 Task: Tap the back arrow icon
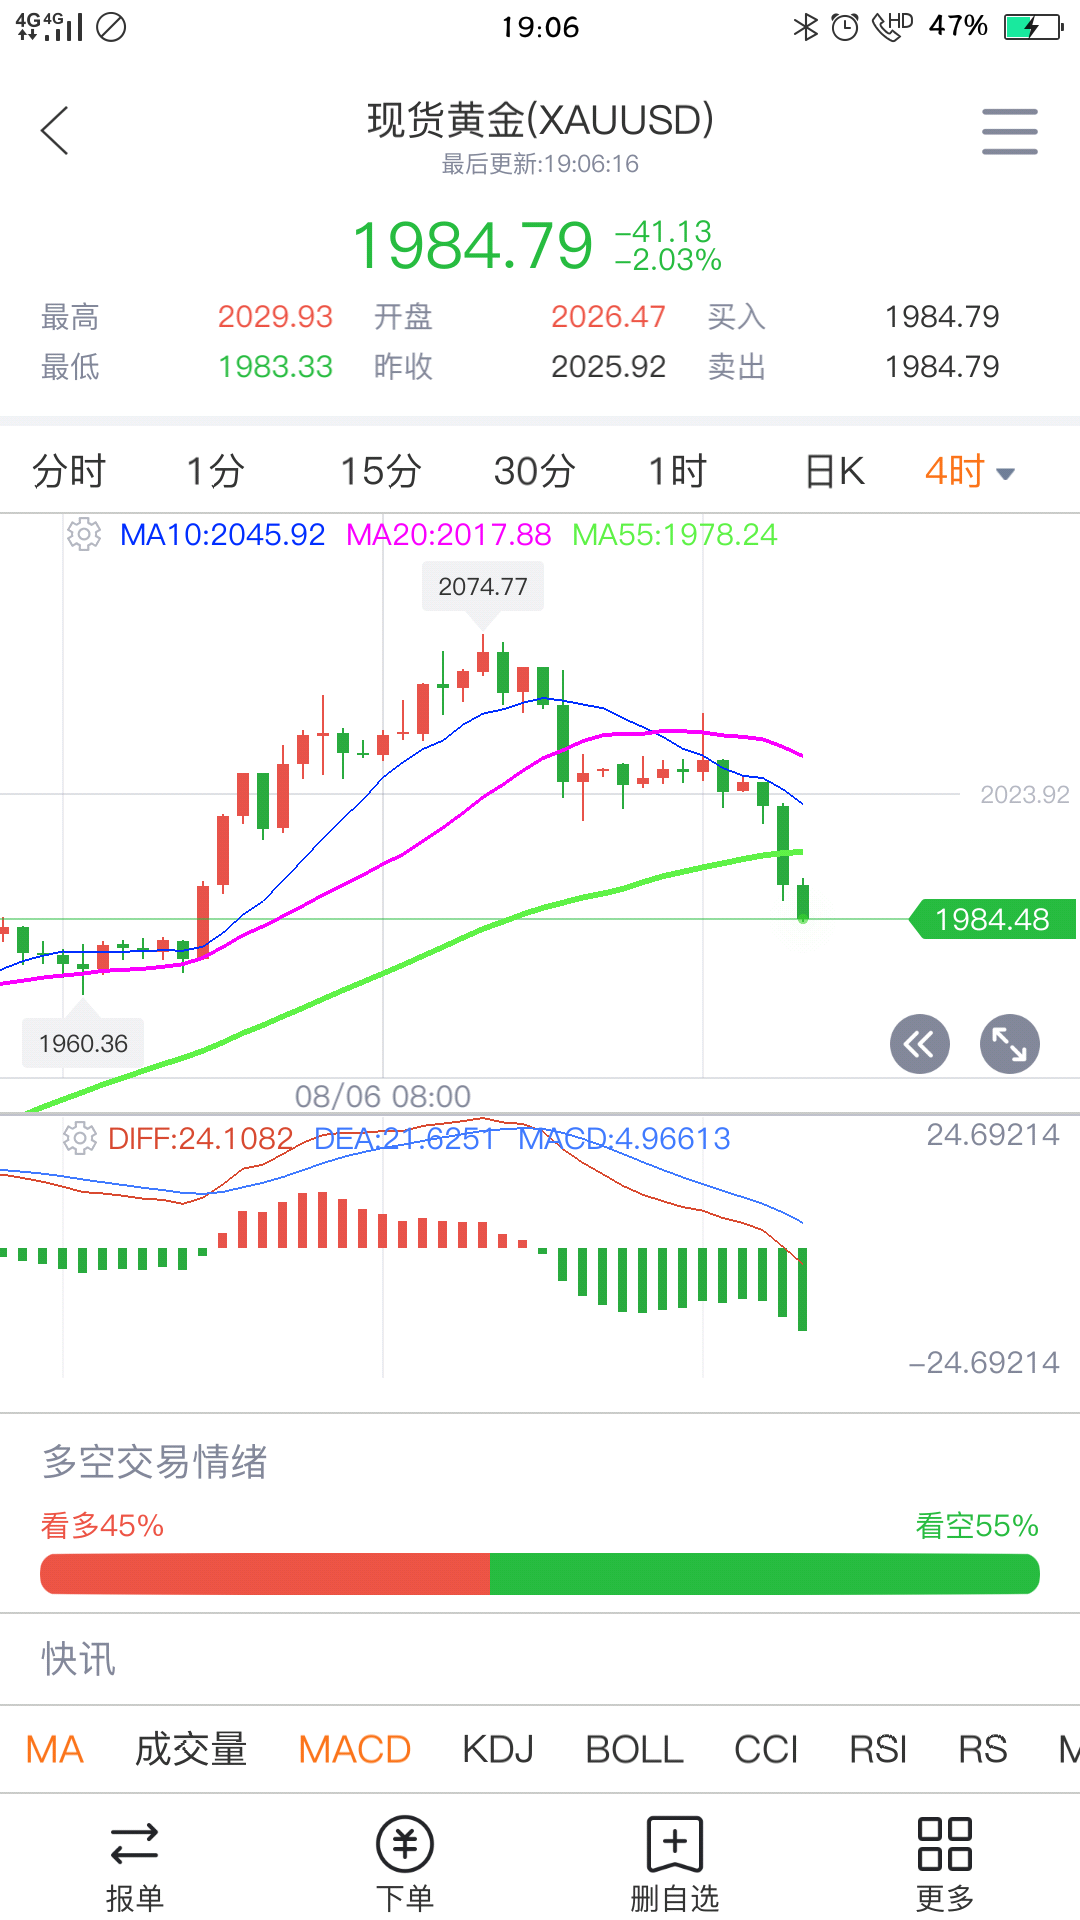55,131
